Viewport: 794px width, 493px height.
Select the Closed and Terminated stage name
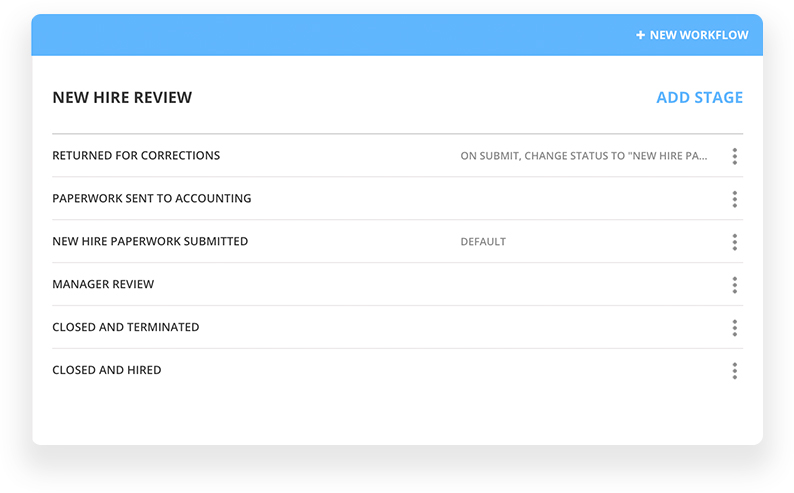coord(126,327)
